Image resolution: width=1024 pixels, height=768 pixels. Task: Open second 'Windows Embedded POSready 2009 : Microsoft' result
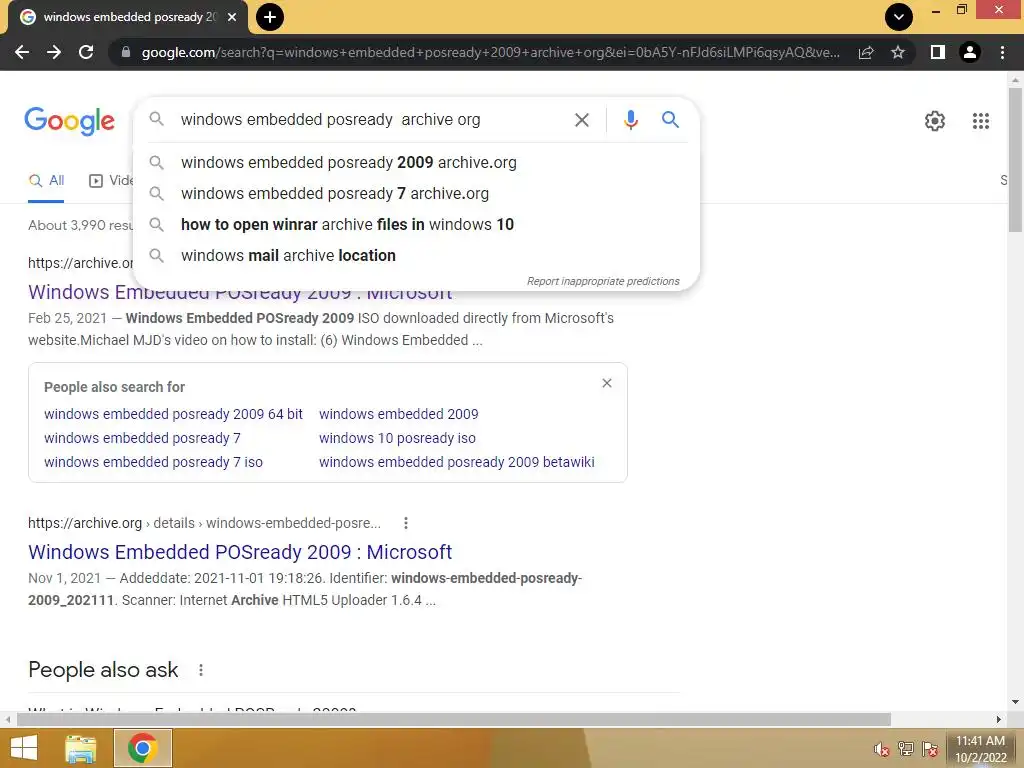[x=240, y=552]
